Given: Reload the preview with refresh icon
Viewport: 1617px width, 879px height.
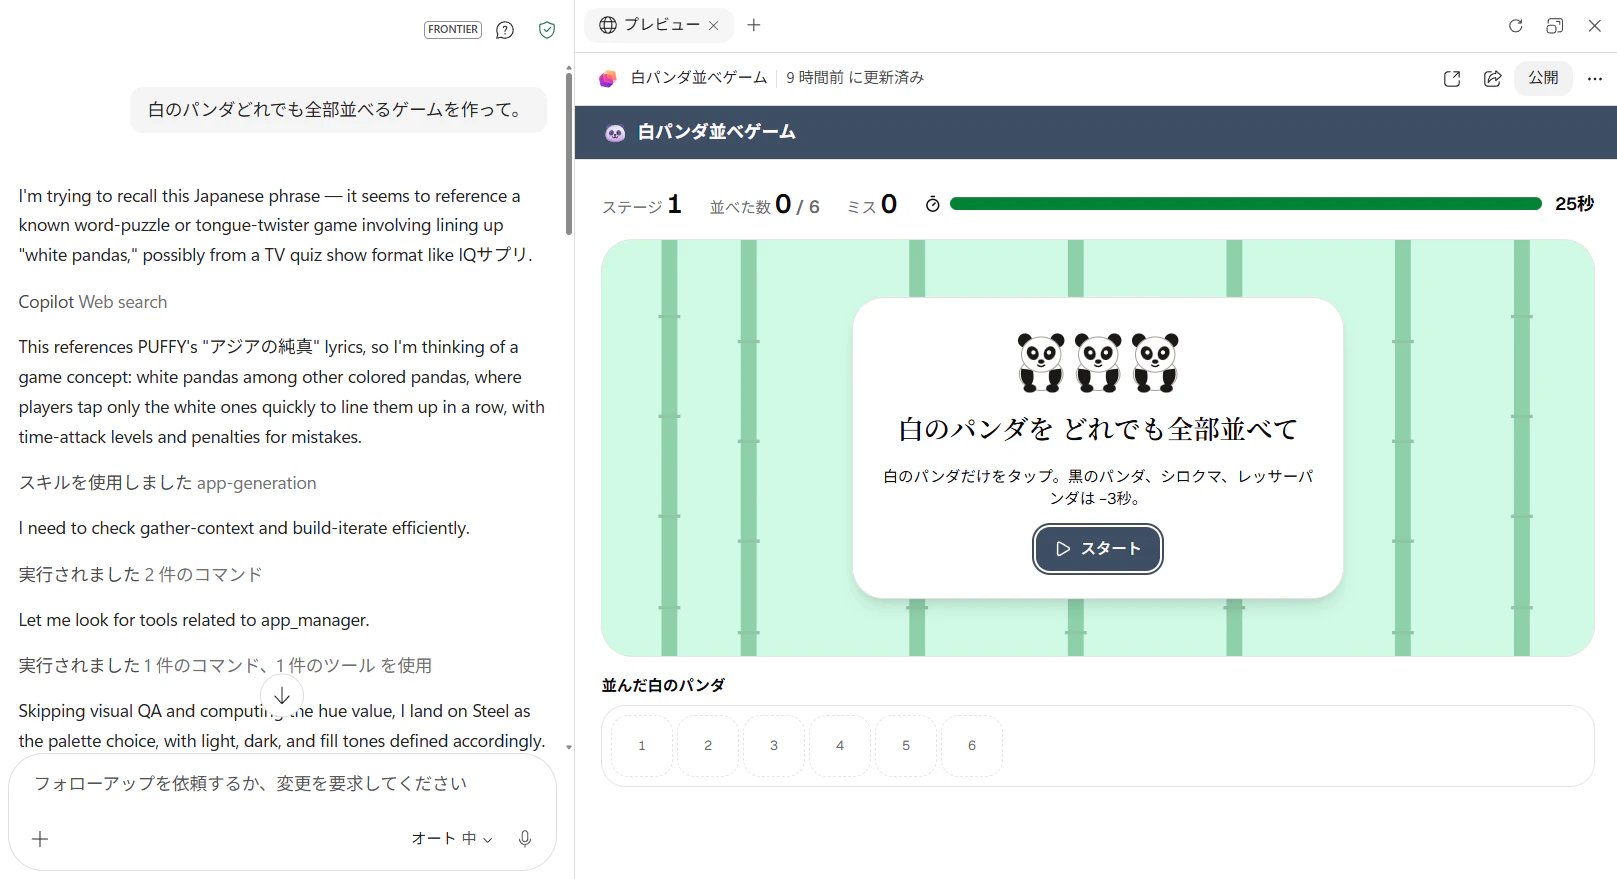Looking at the screenshot, I should [x=1516, y=26].
